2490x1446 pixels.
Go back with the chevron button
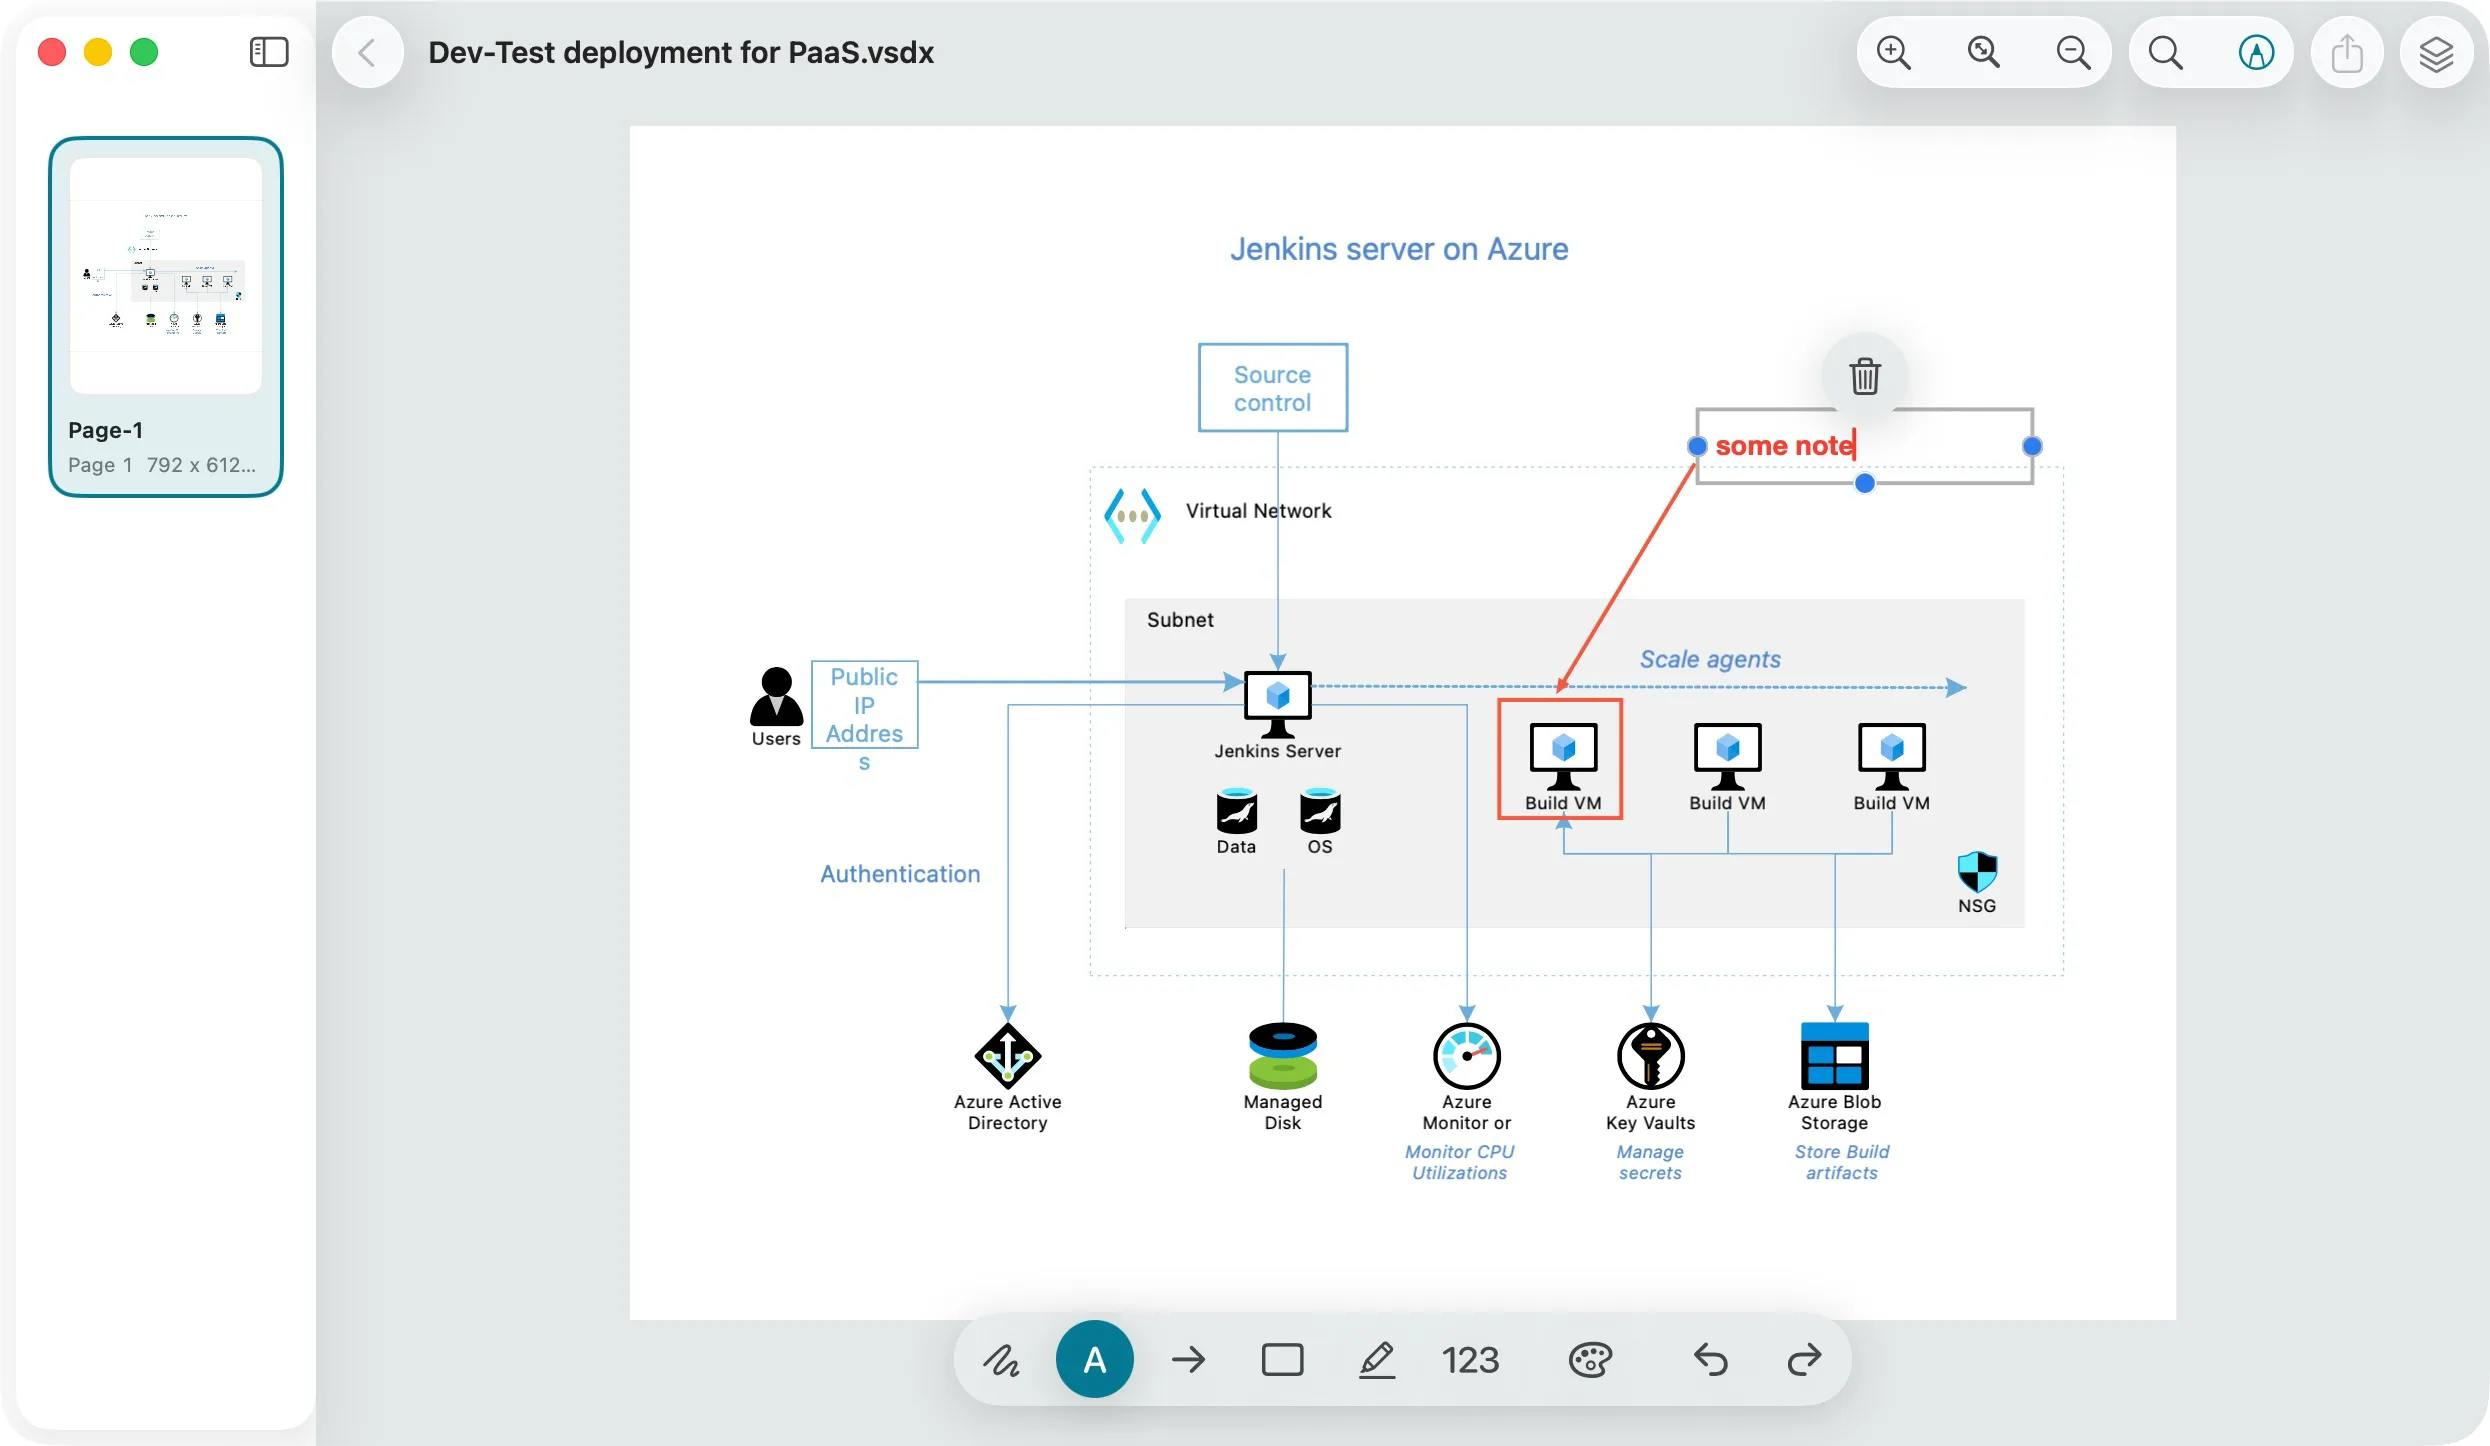(x=367, y=52)
